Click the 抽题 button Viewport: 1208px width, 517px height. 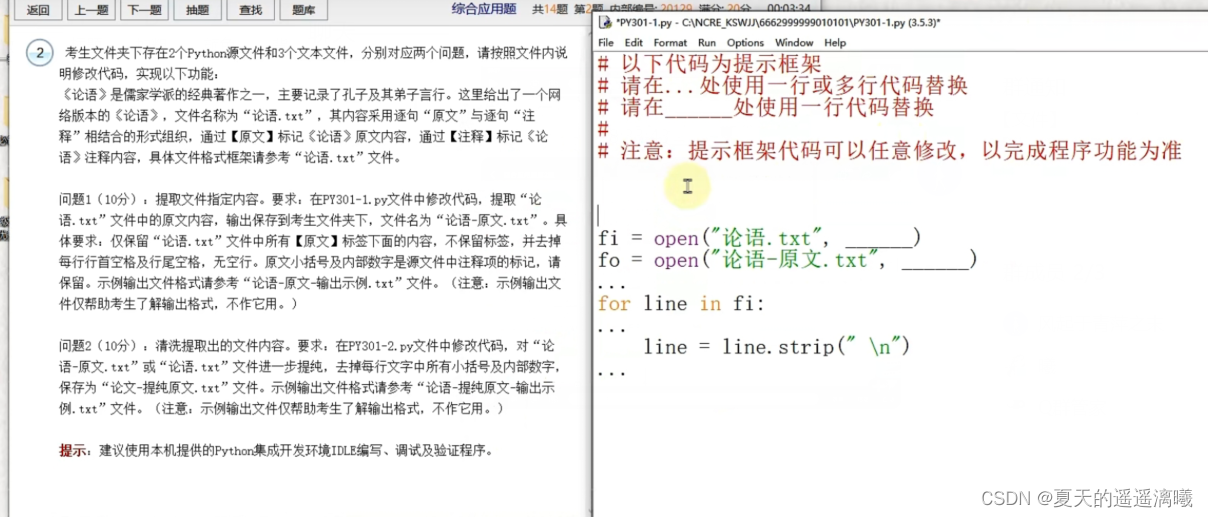tap(198, 10)
